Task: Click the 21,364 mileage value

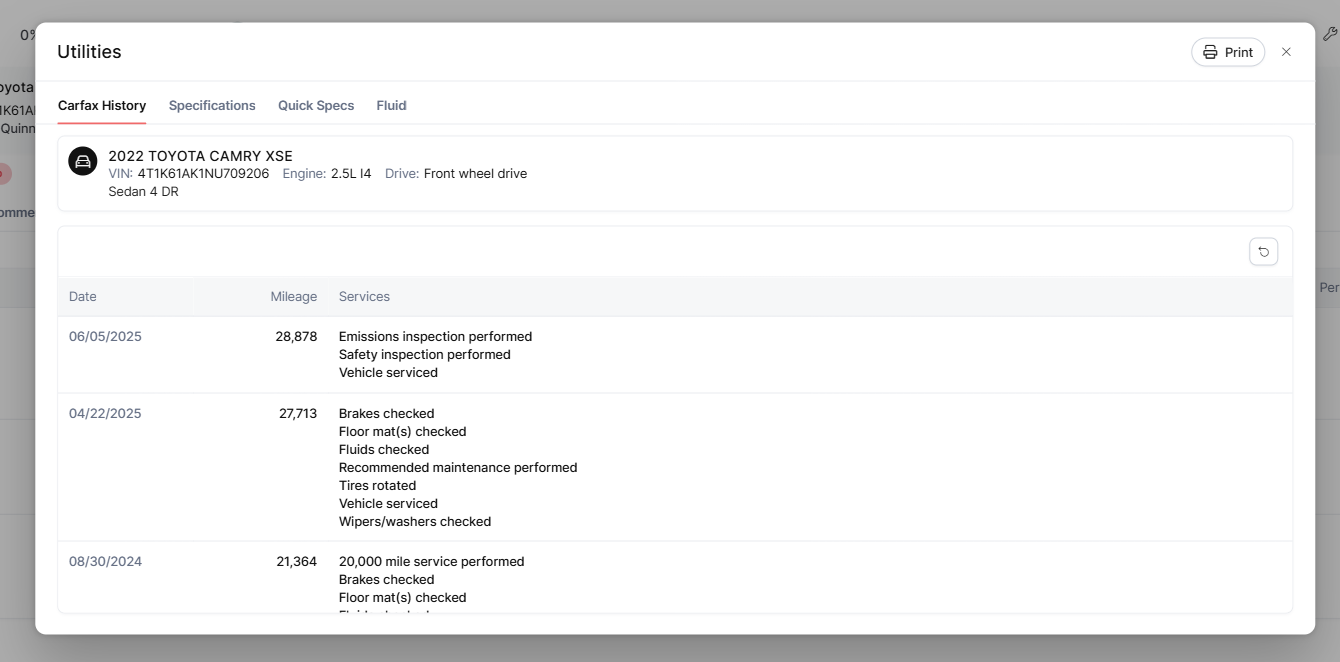Action: click(x=296, y=562)
